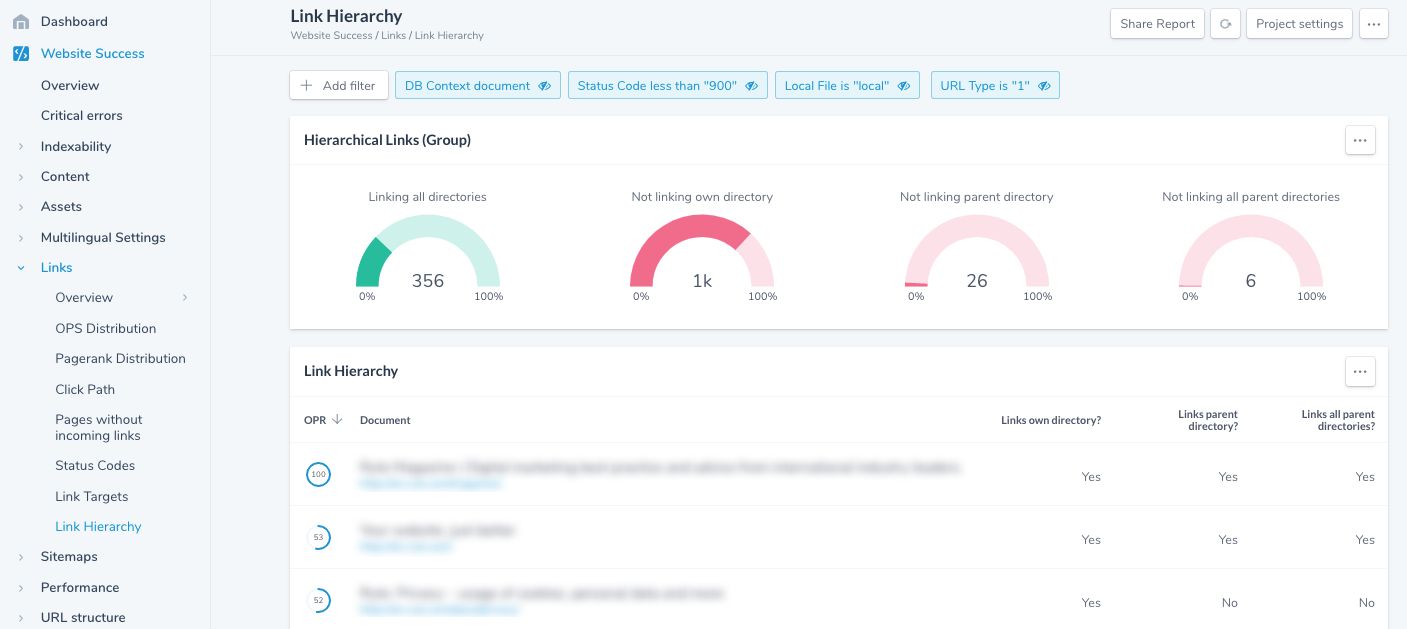
Task: Open the Status Codes sidebar item
Action: 93,465
